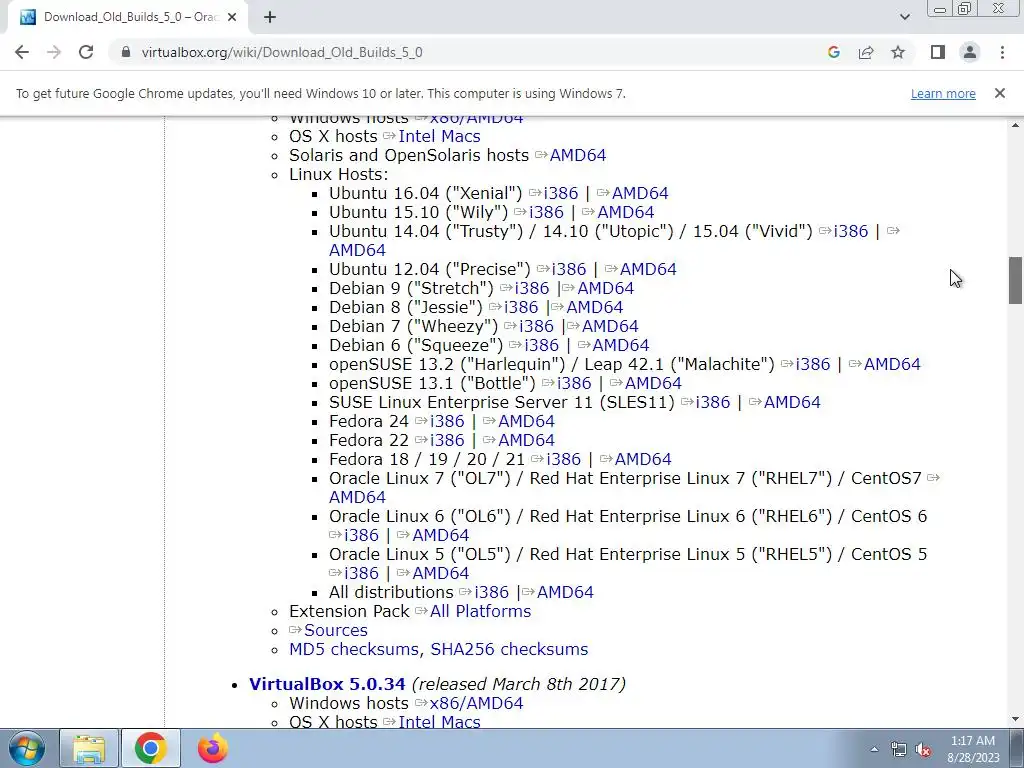The height and width of the screenshot is (768, 1024).
Task: Open a new browser tab
Action: point(270,18)
